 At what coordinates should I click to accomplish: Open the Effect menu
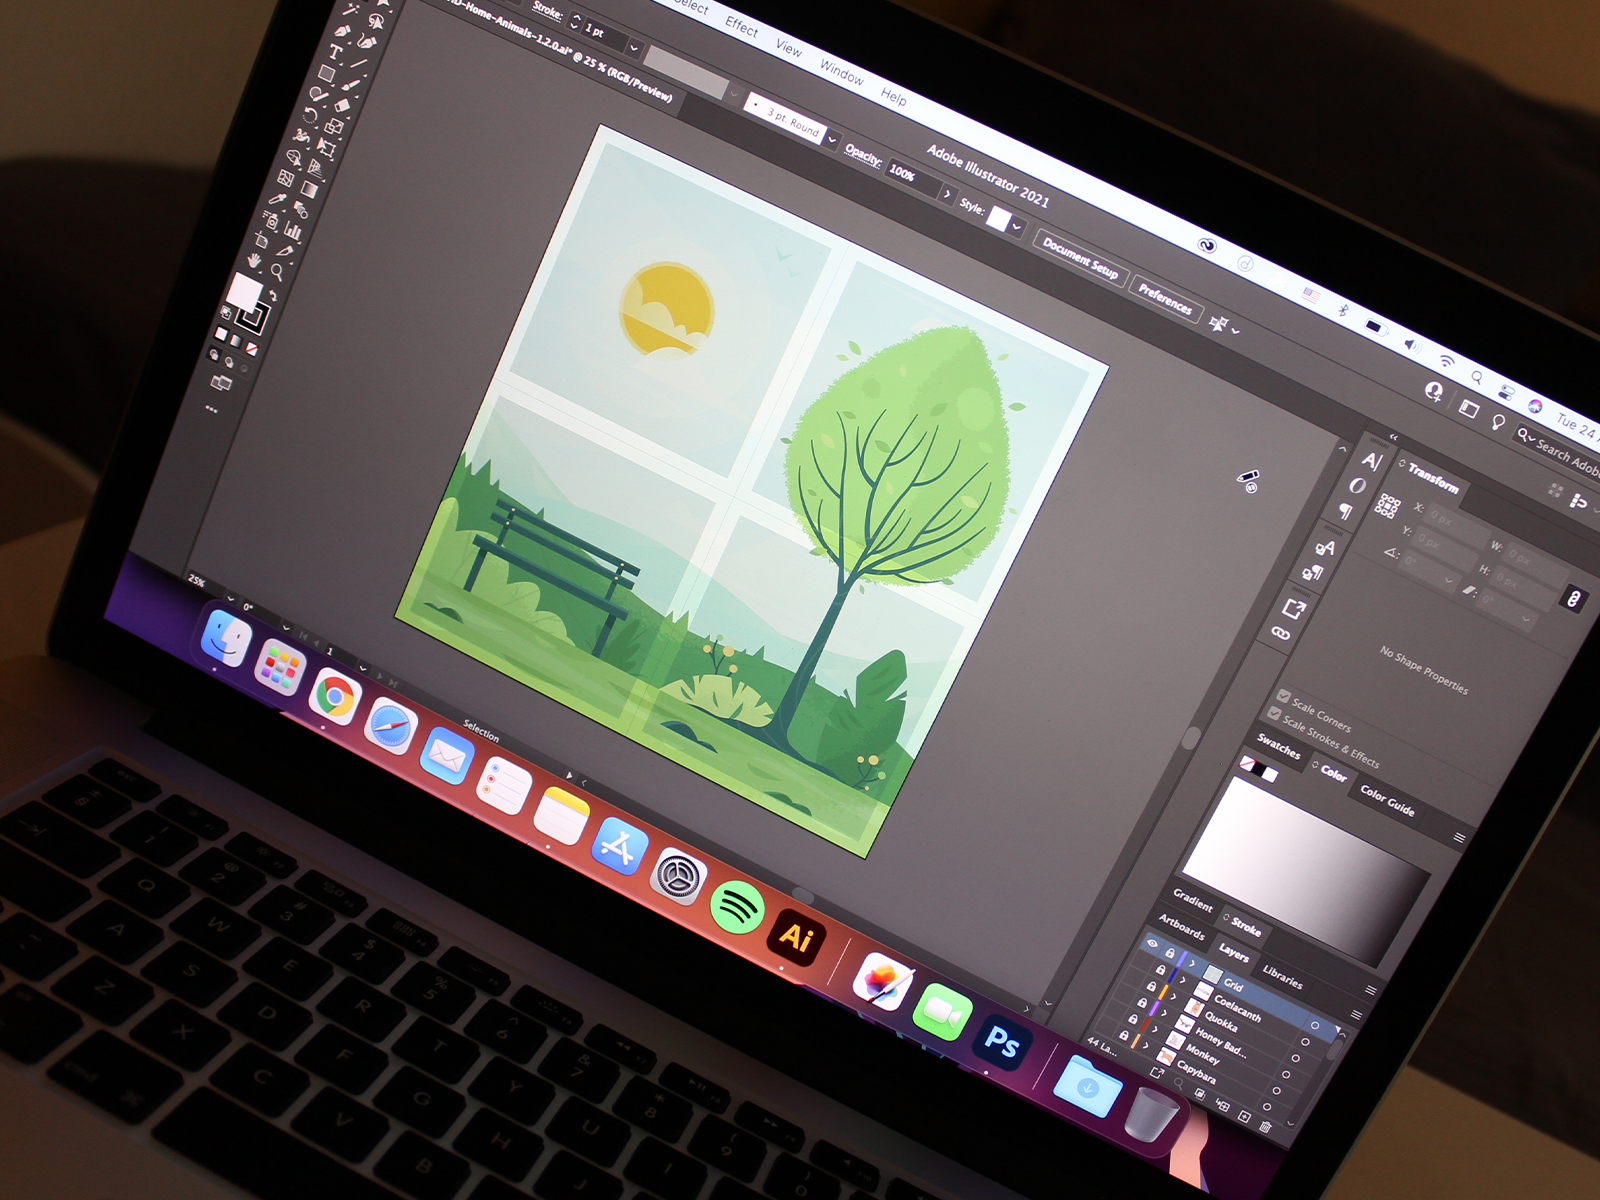click(x=742, y=26)
